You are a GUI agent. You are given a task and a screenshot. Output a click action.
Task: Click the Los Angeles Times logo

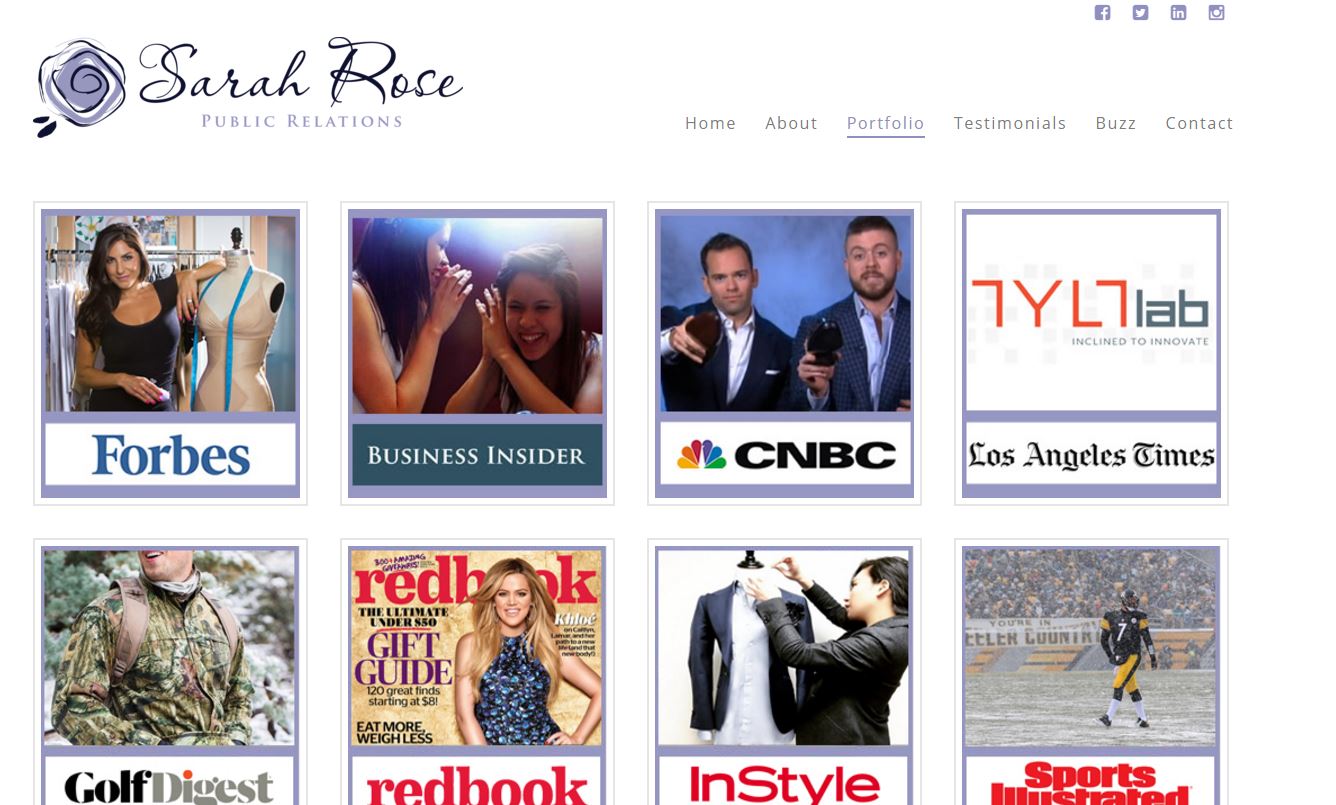point(1092,455)
